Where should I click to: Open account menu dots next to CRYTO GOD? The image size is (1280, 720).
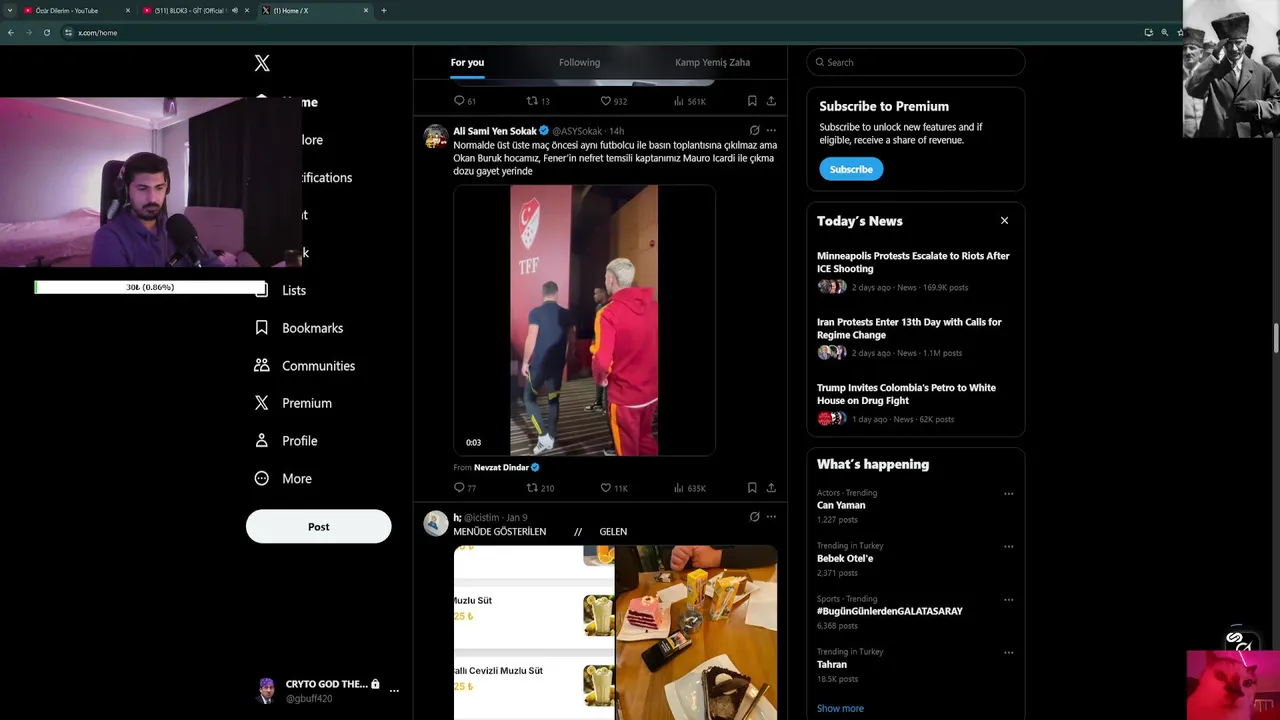tap(394, 691)
